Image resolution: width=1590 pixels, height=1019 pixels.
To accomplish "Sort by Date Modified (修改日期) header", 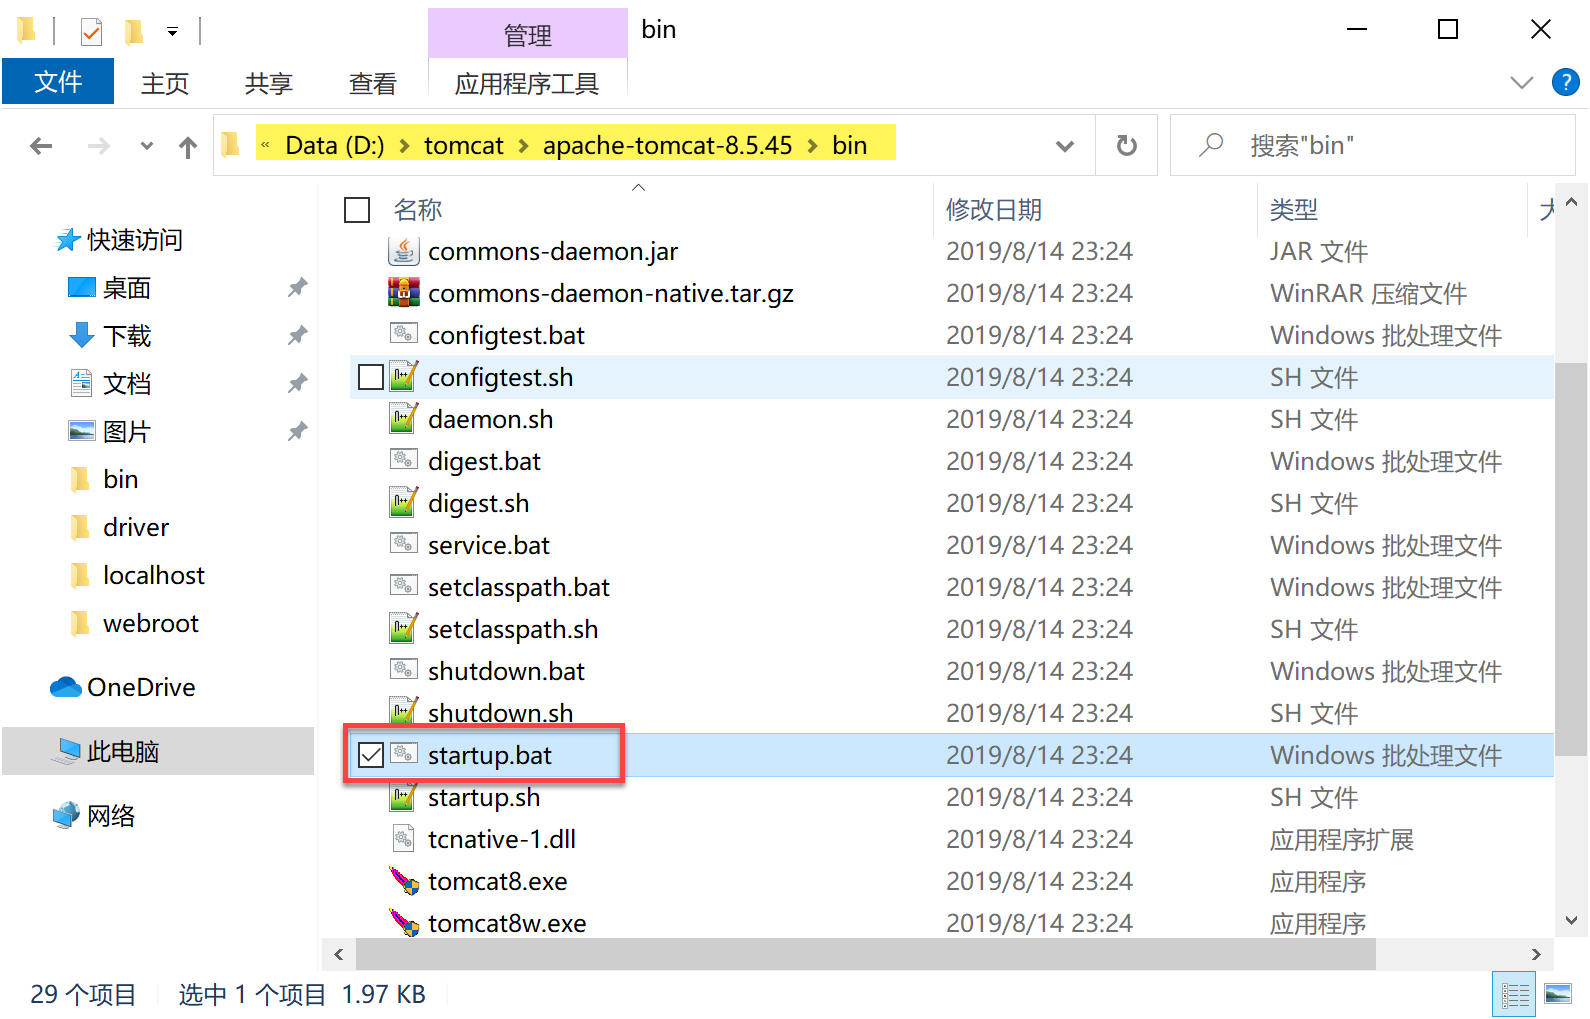I will [994, 210].
